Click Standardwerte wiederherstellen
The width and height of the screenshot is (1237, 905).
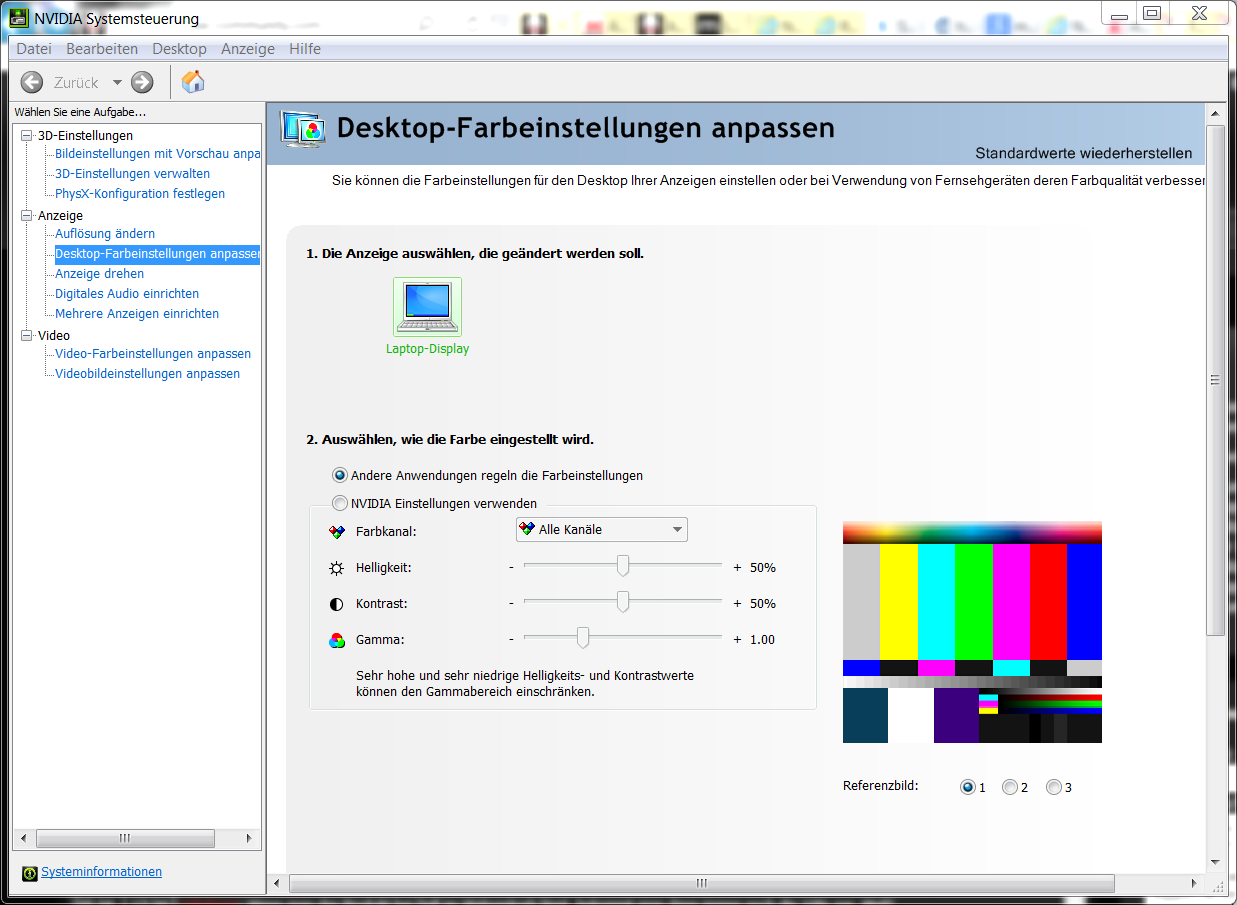[1084, 154]
